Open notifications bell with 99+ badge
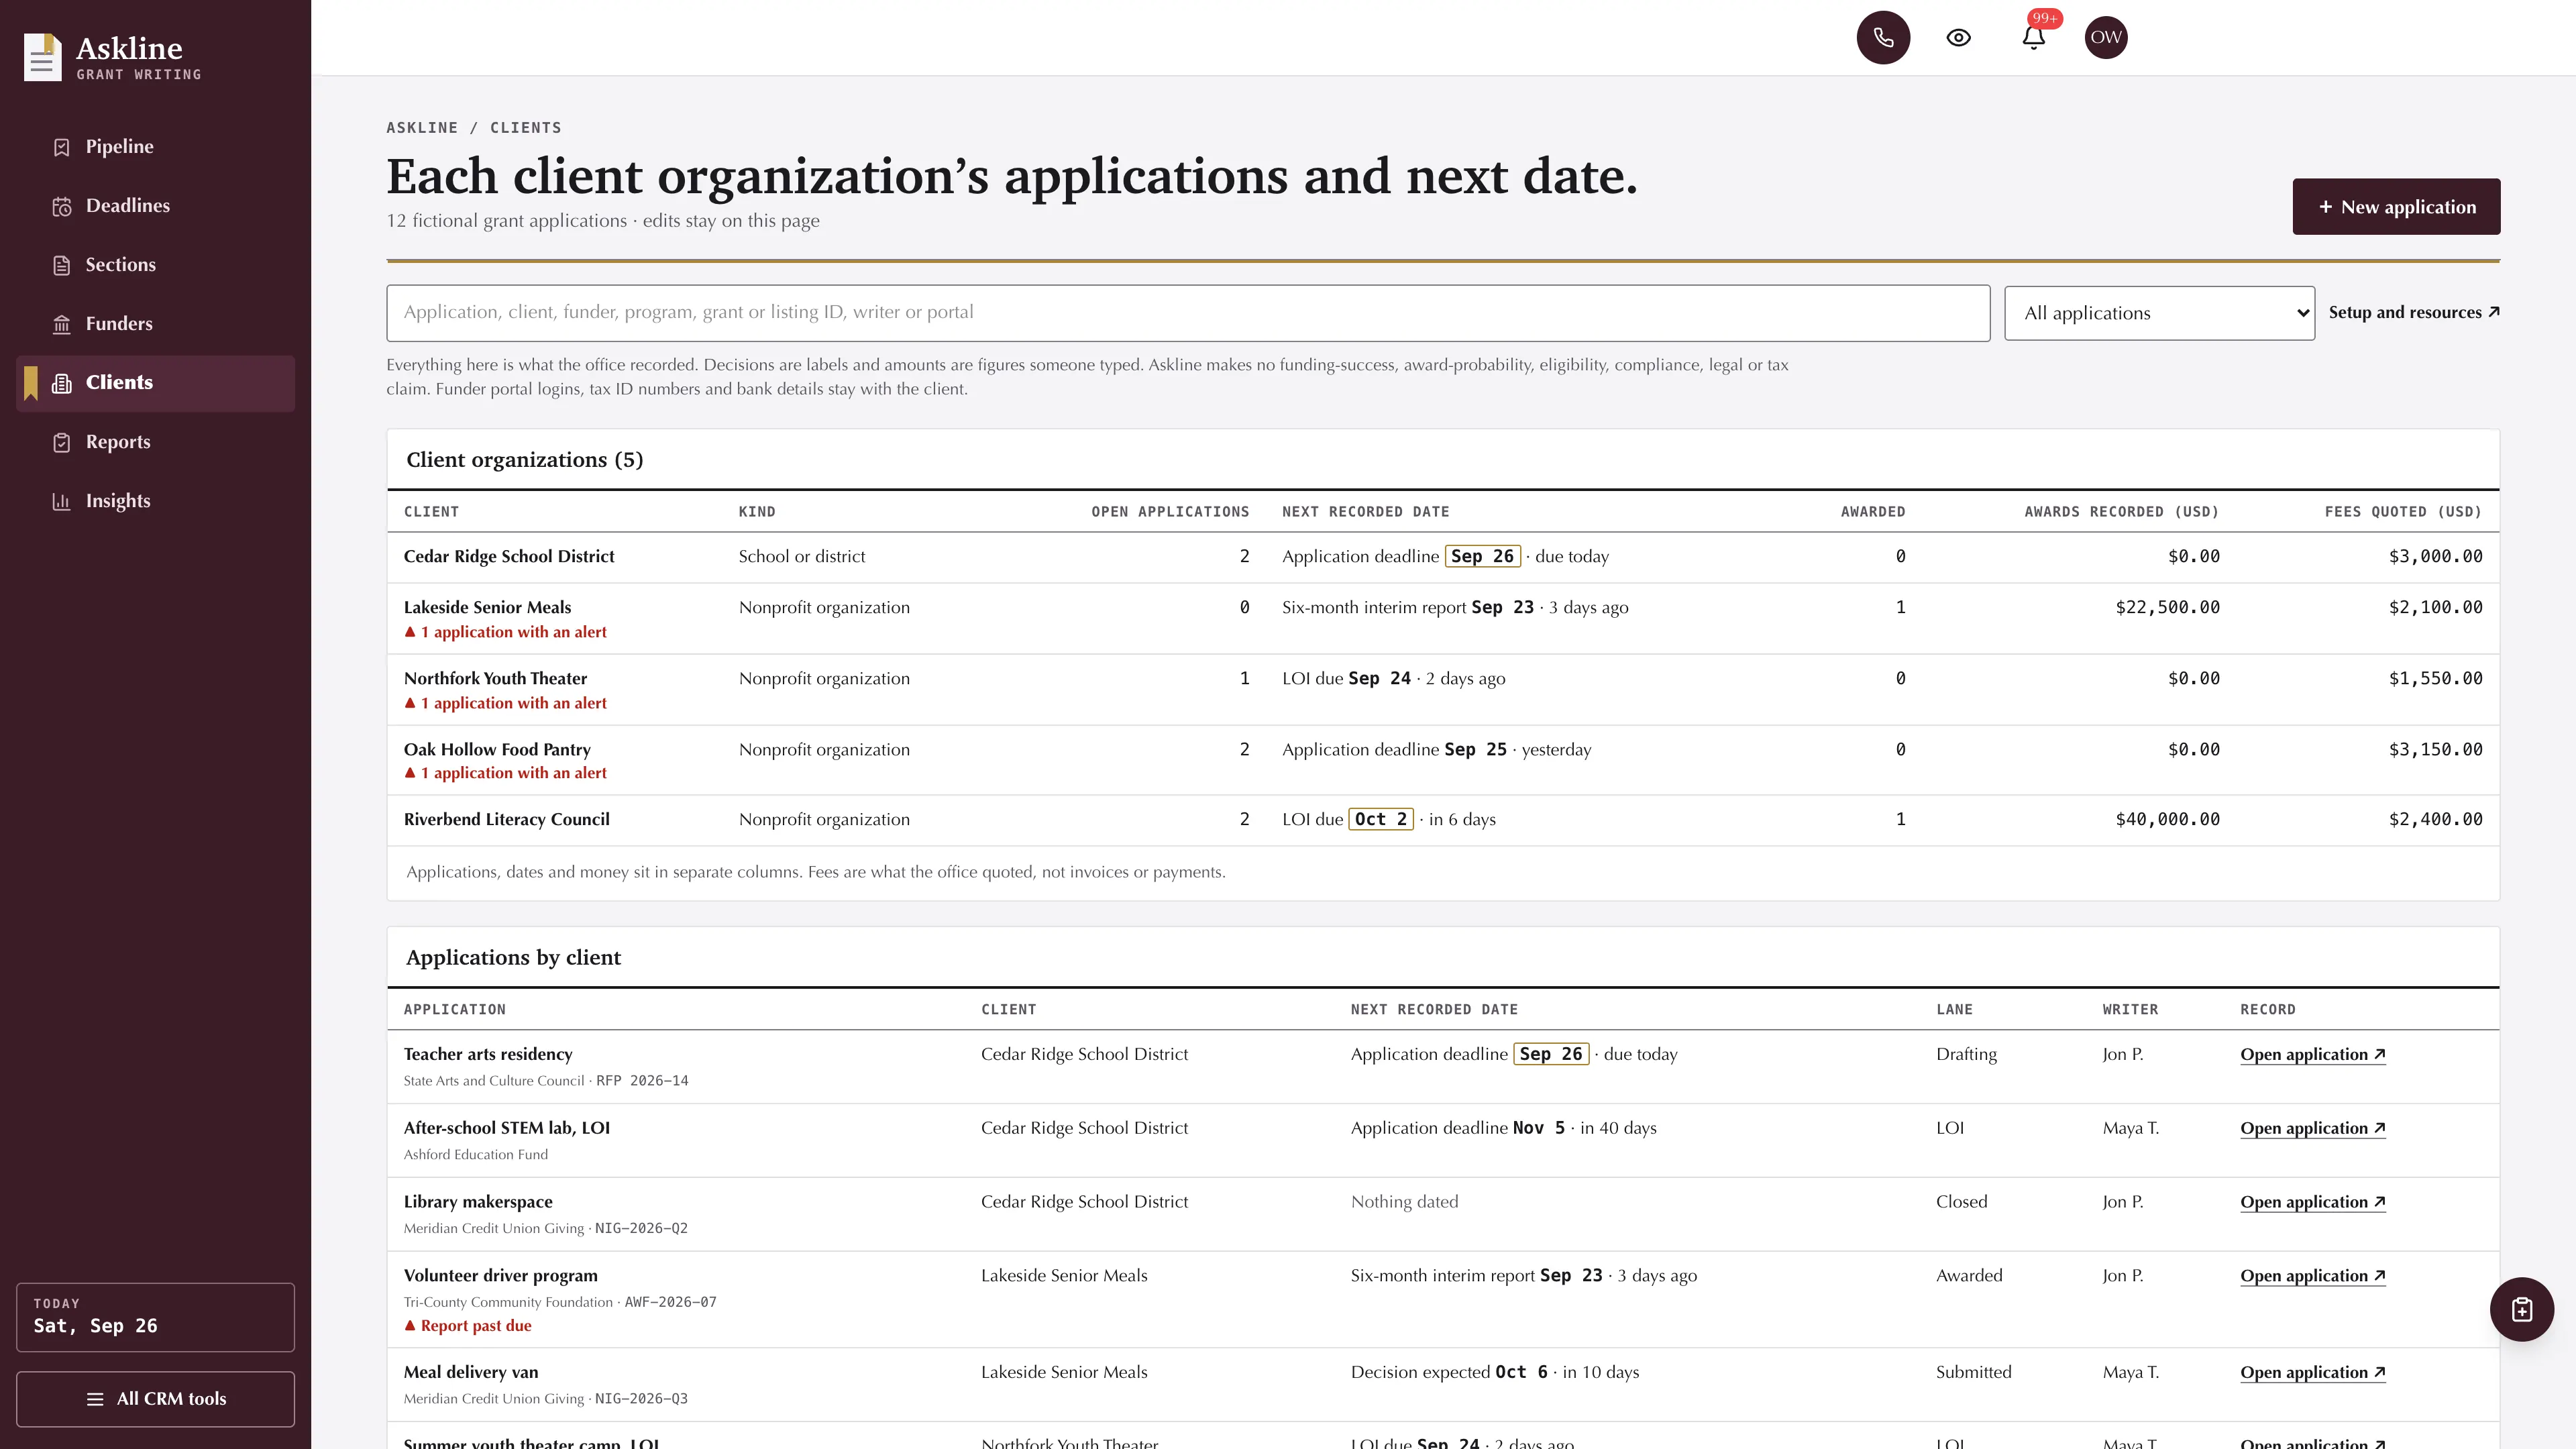This screenshot has height=1449, width=2576. 2033,37
